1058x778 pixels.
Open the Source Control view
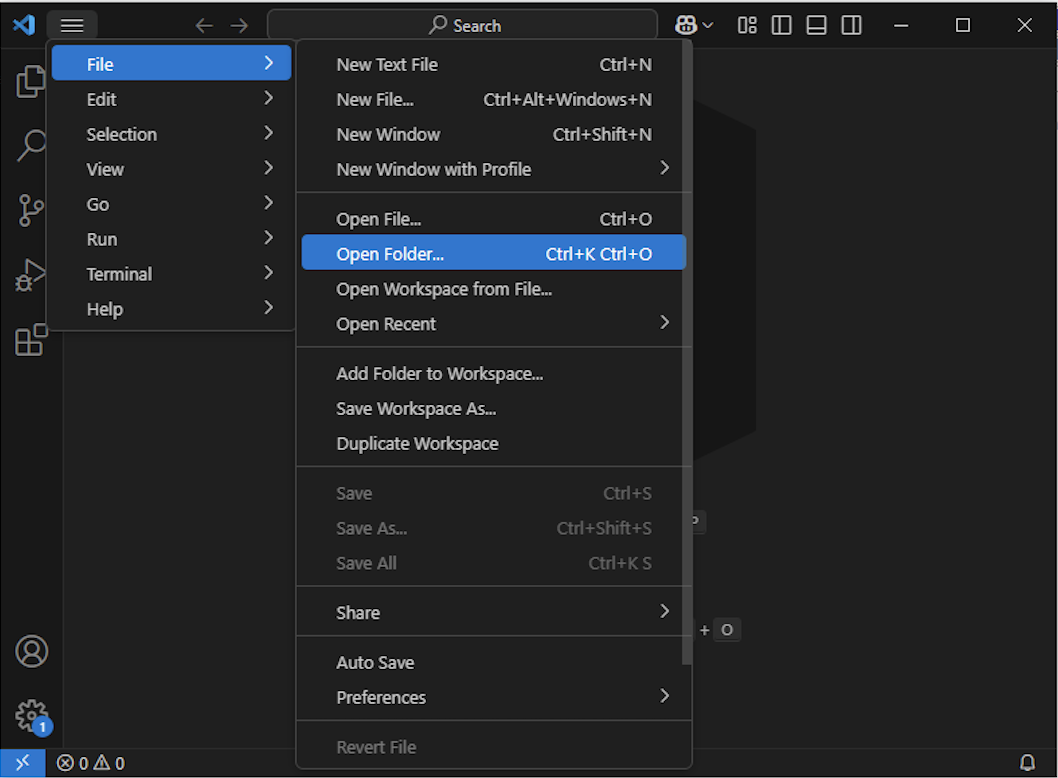pos(31,210)
